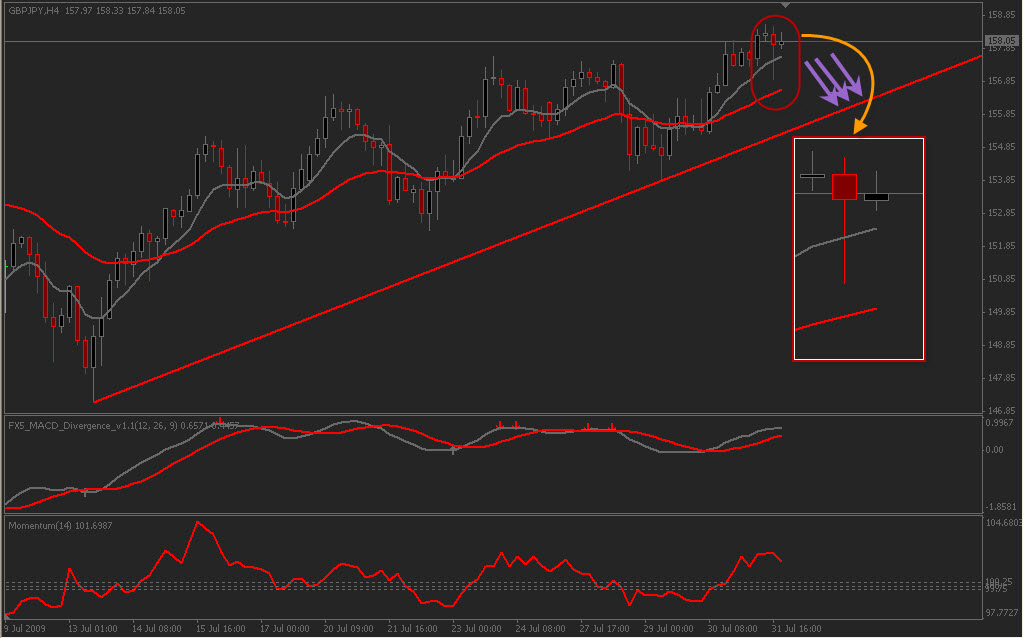The height and width of the screenshot is (638, 1024).
Task: Click the 158.85 price scale label
Action: tap(1002, 15)
